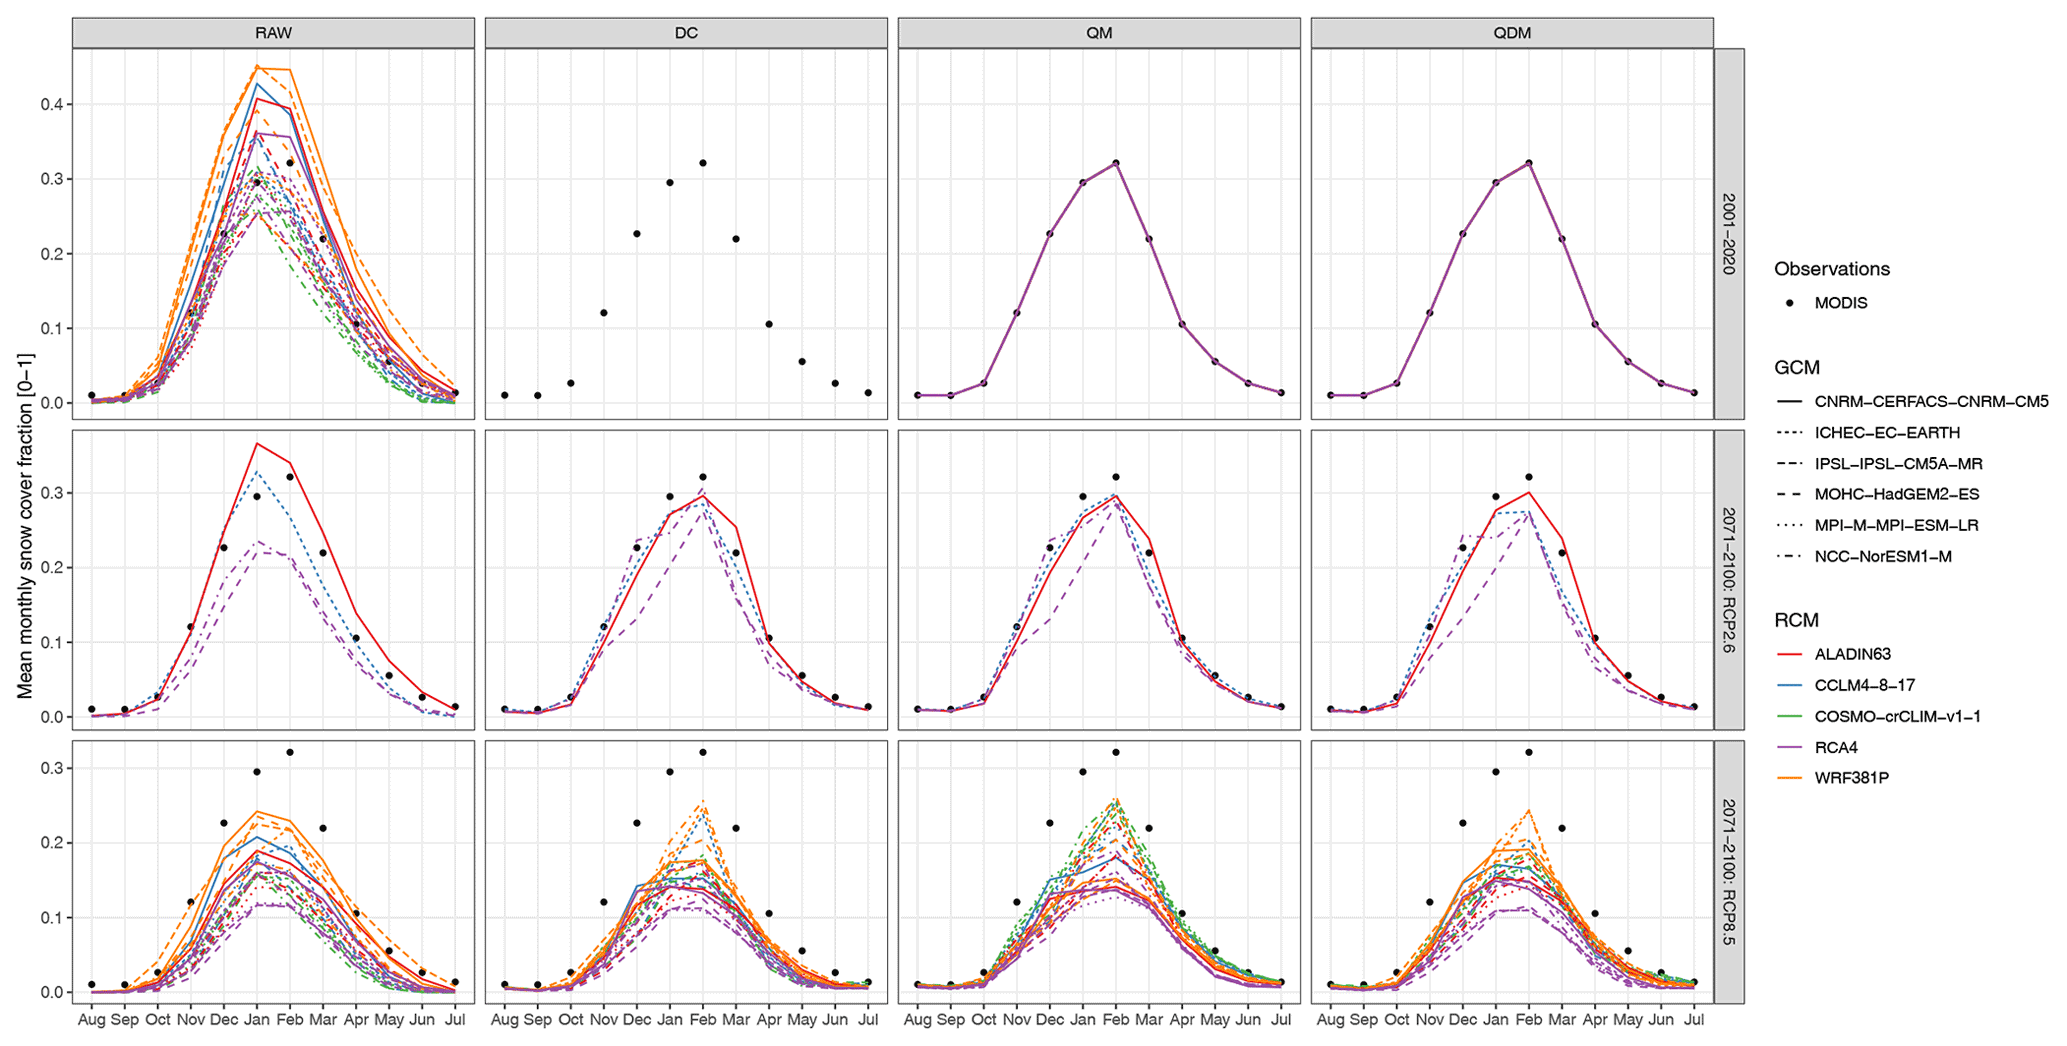Click the 2071–2100: RCP8.5 row strip
Image resolution: width=2067 pixels, height=1046 pixels.
[1730, 872]
